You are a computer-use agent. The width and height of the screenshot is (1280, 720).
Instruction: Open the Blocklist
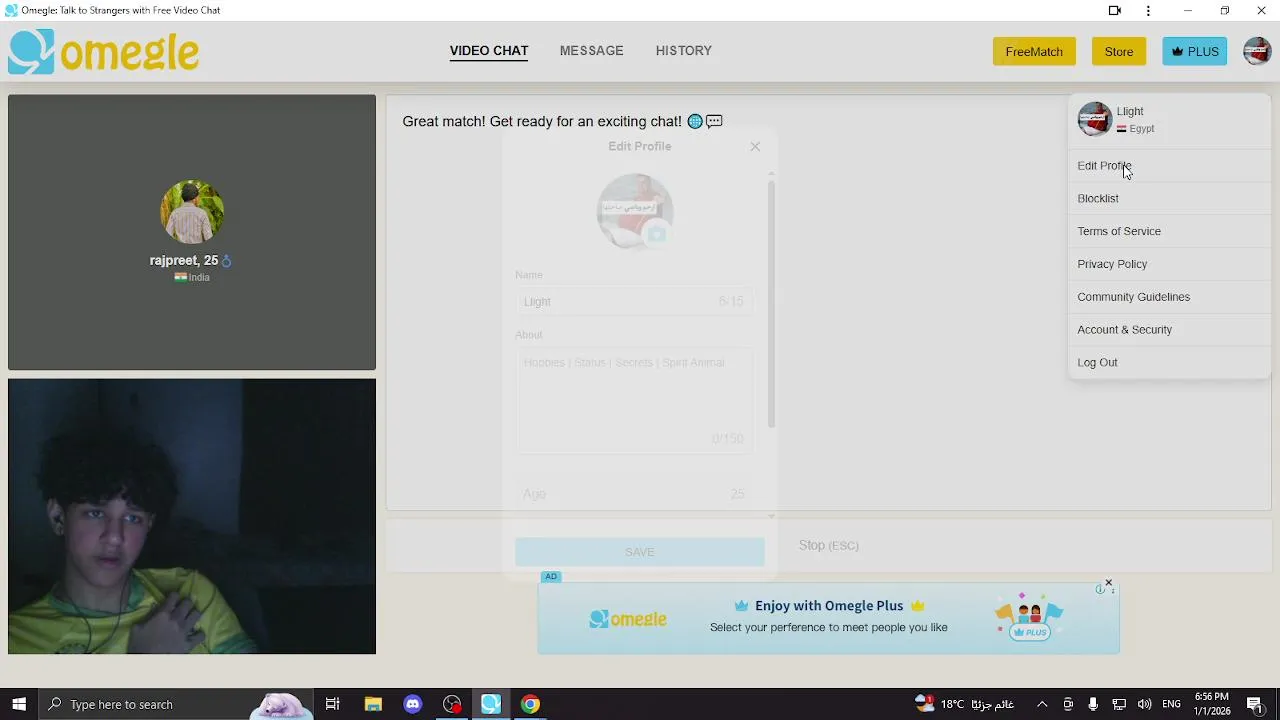coord(1169,199)
